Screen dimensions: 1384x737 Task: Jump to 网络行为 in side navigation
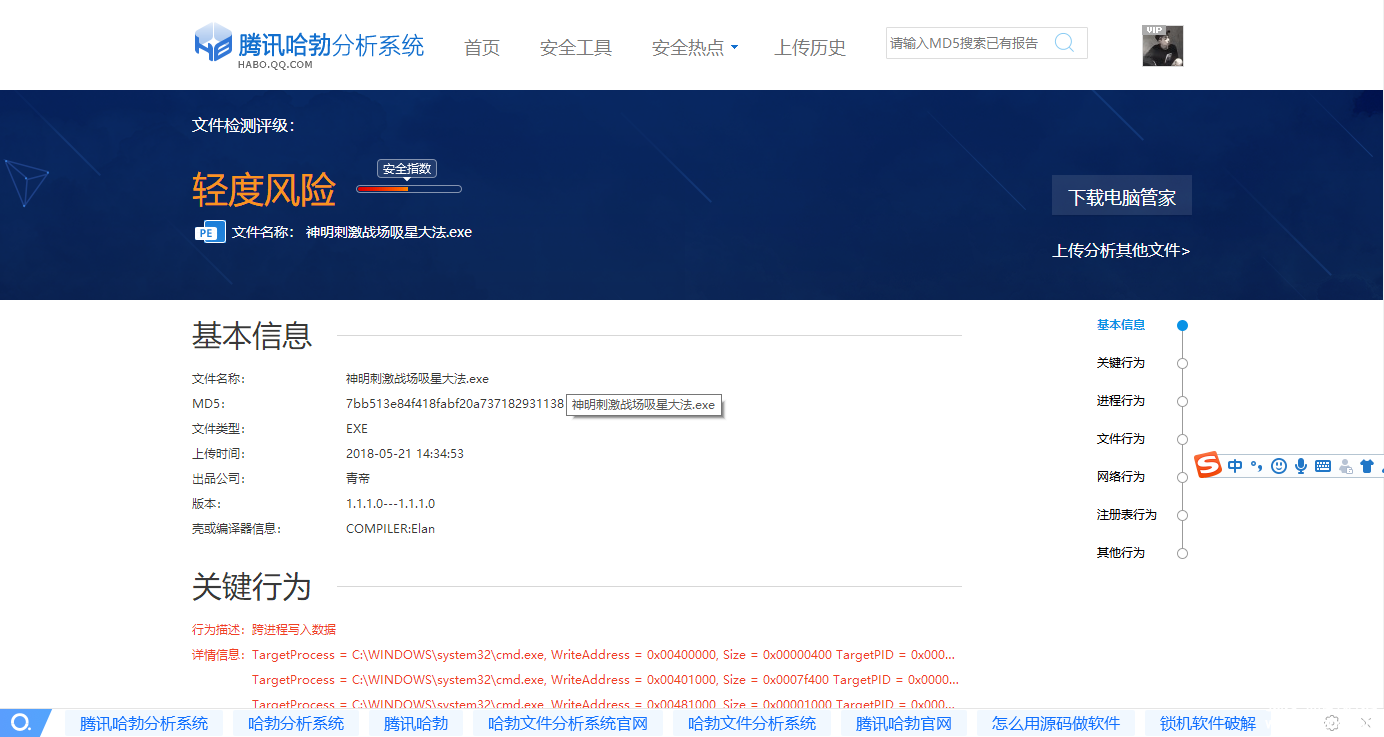1121,477
